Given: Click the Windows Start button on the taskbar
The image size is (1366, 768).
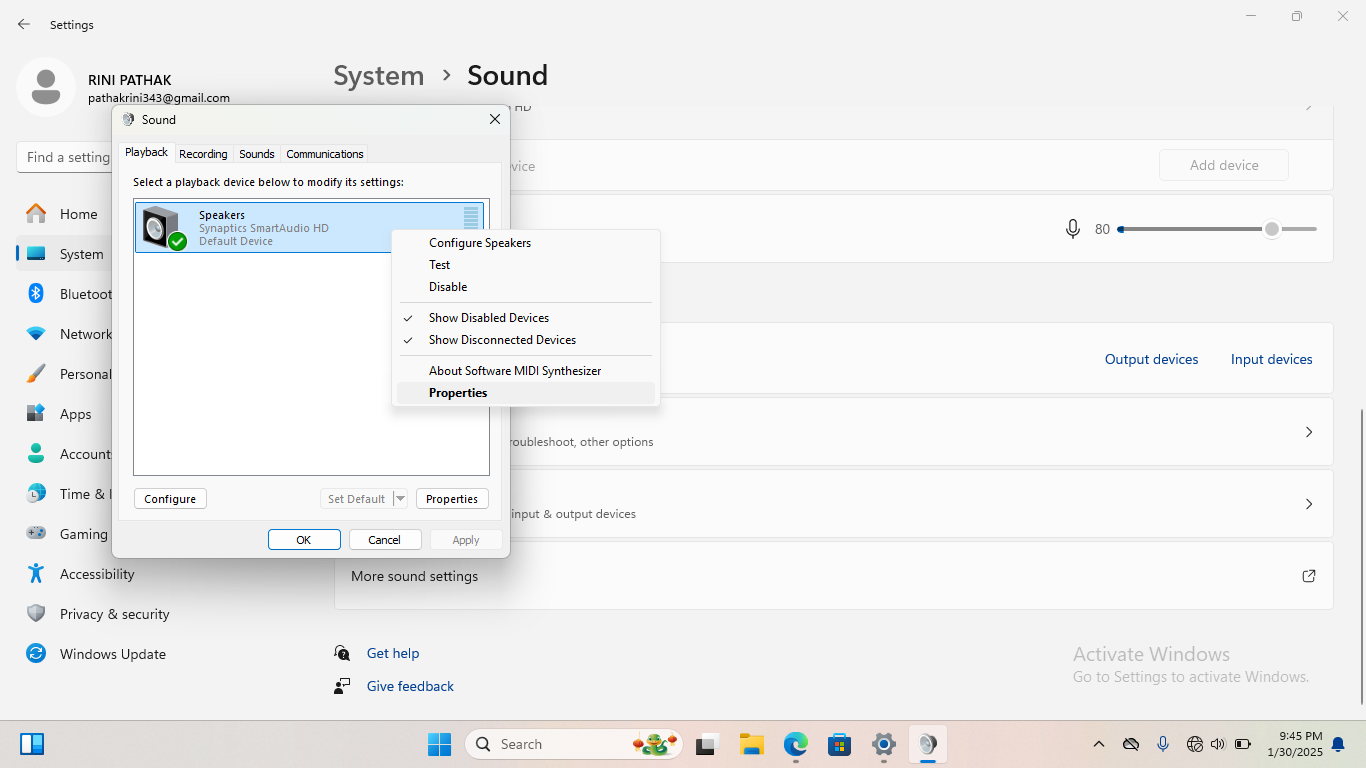Looking at the screenshot, I should click(439, 744).
